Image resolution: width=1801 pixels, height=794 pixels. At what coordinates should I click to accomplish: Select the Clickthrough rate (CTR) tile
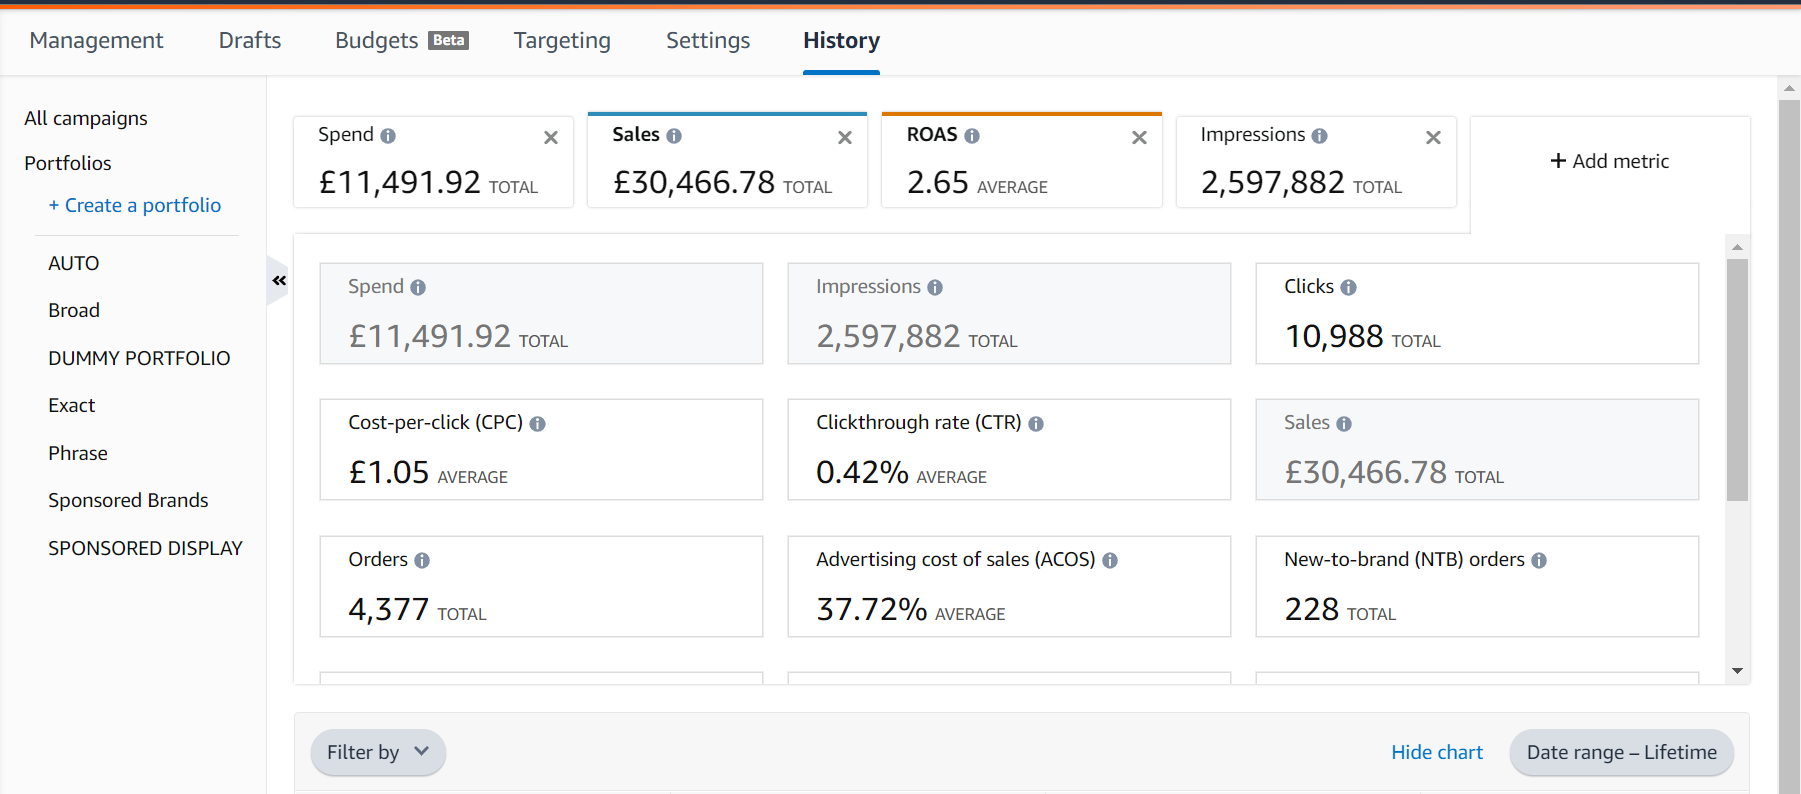tap(1008, 449)
